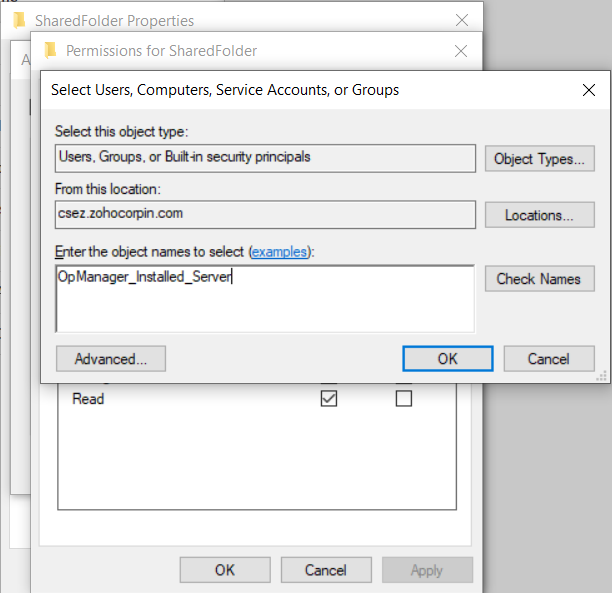Close the SharedFolder Properties window
The height and width of the screenshot is (593, 612).
click(x=461, y=20)
